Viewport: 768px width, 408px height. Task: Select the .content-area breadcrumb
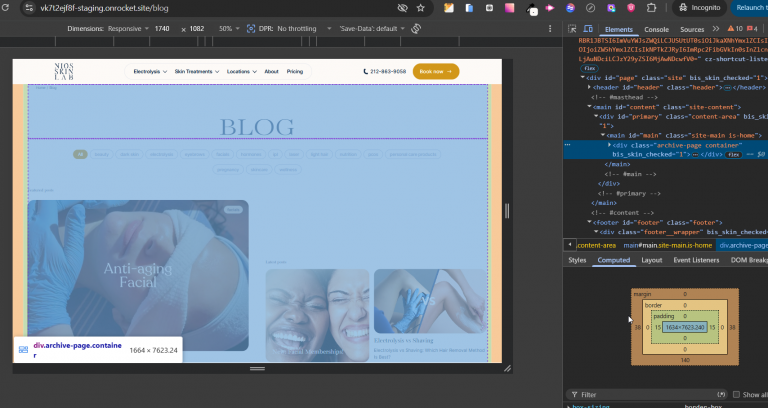click(596, 245)
